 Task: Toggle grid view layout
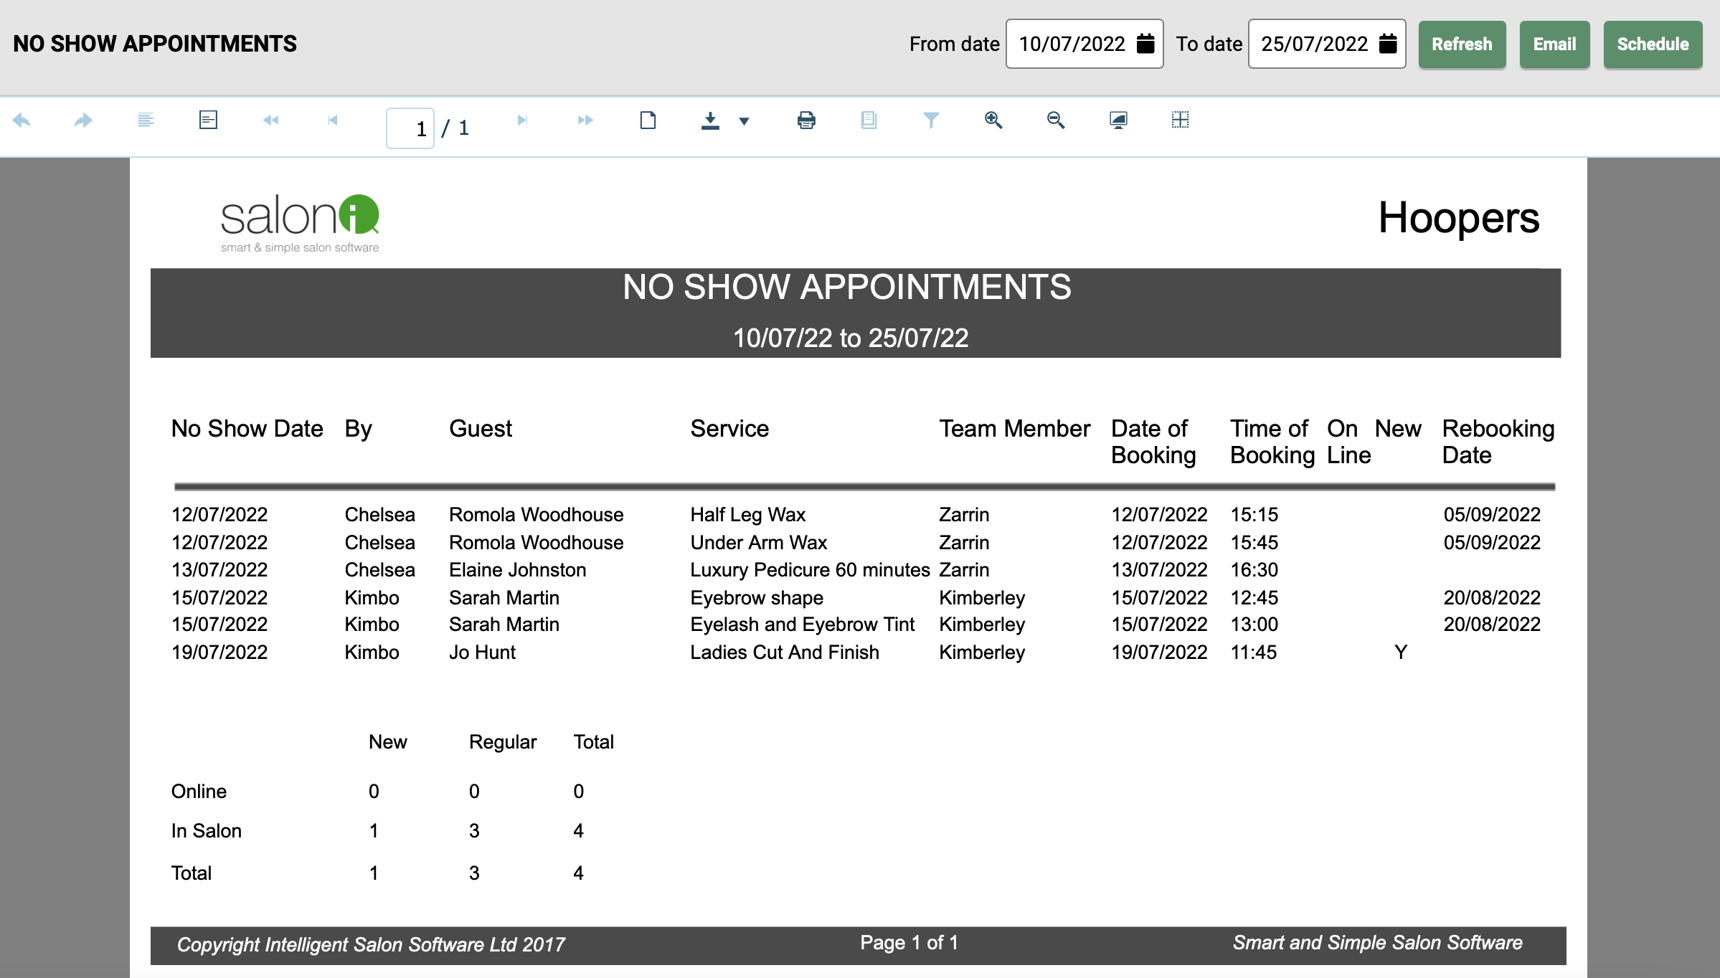[1180, 120]
